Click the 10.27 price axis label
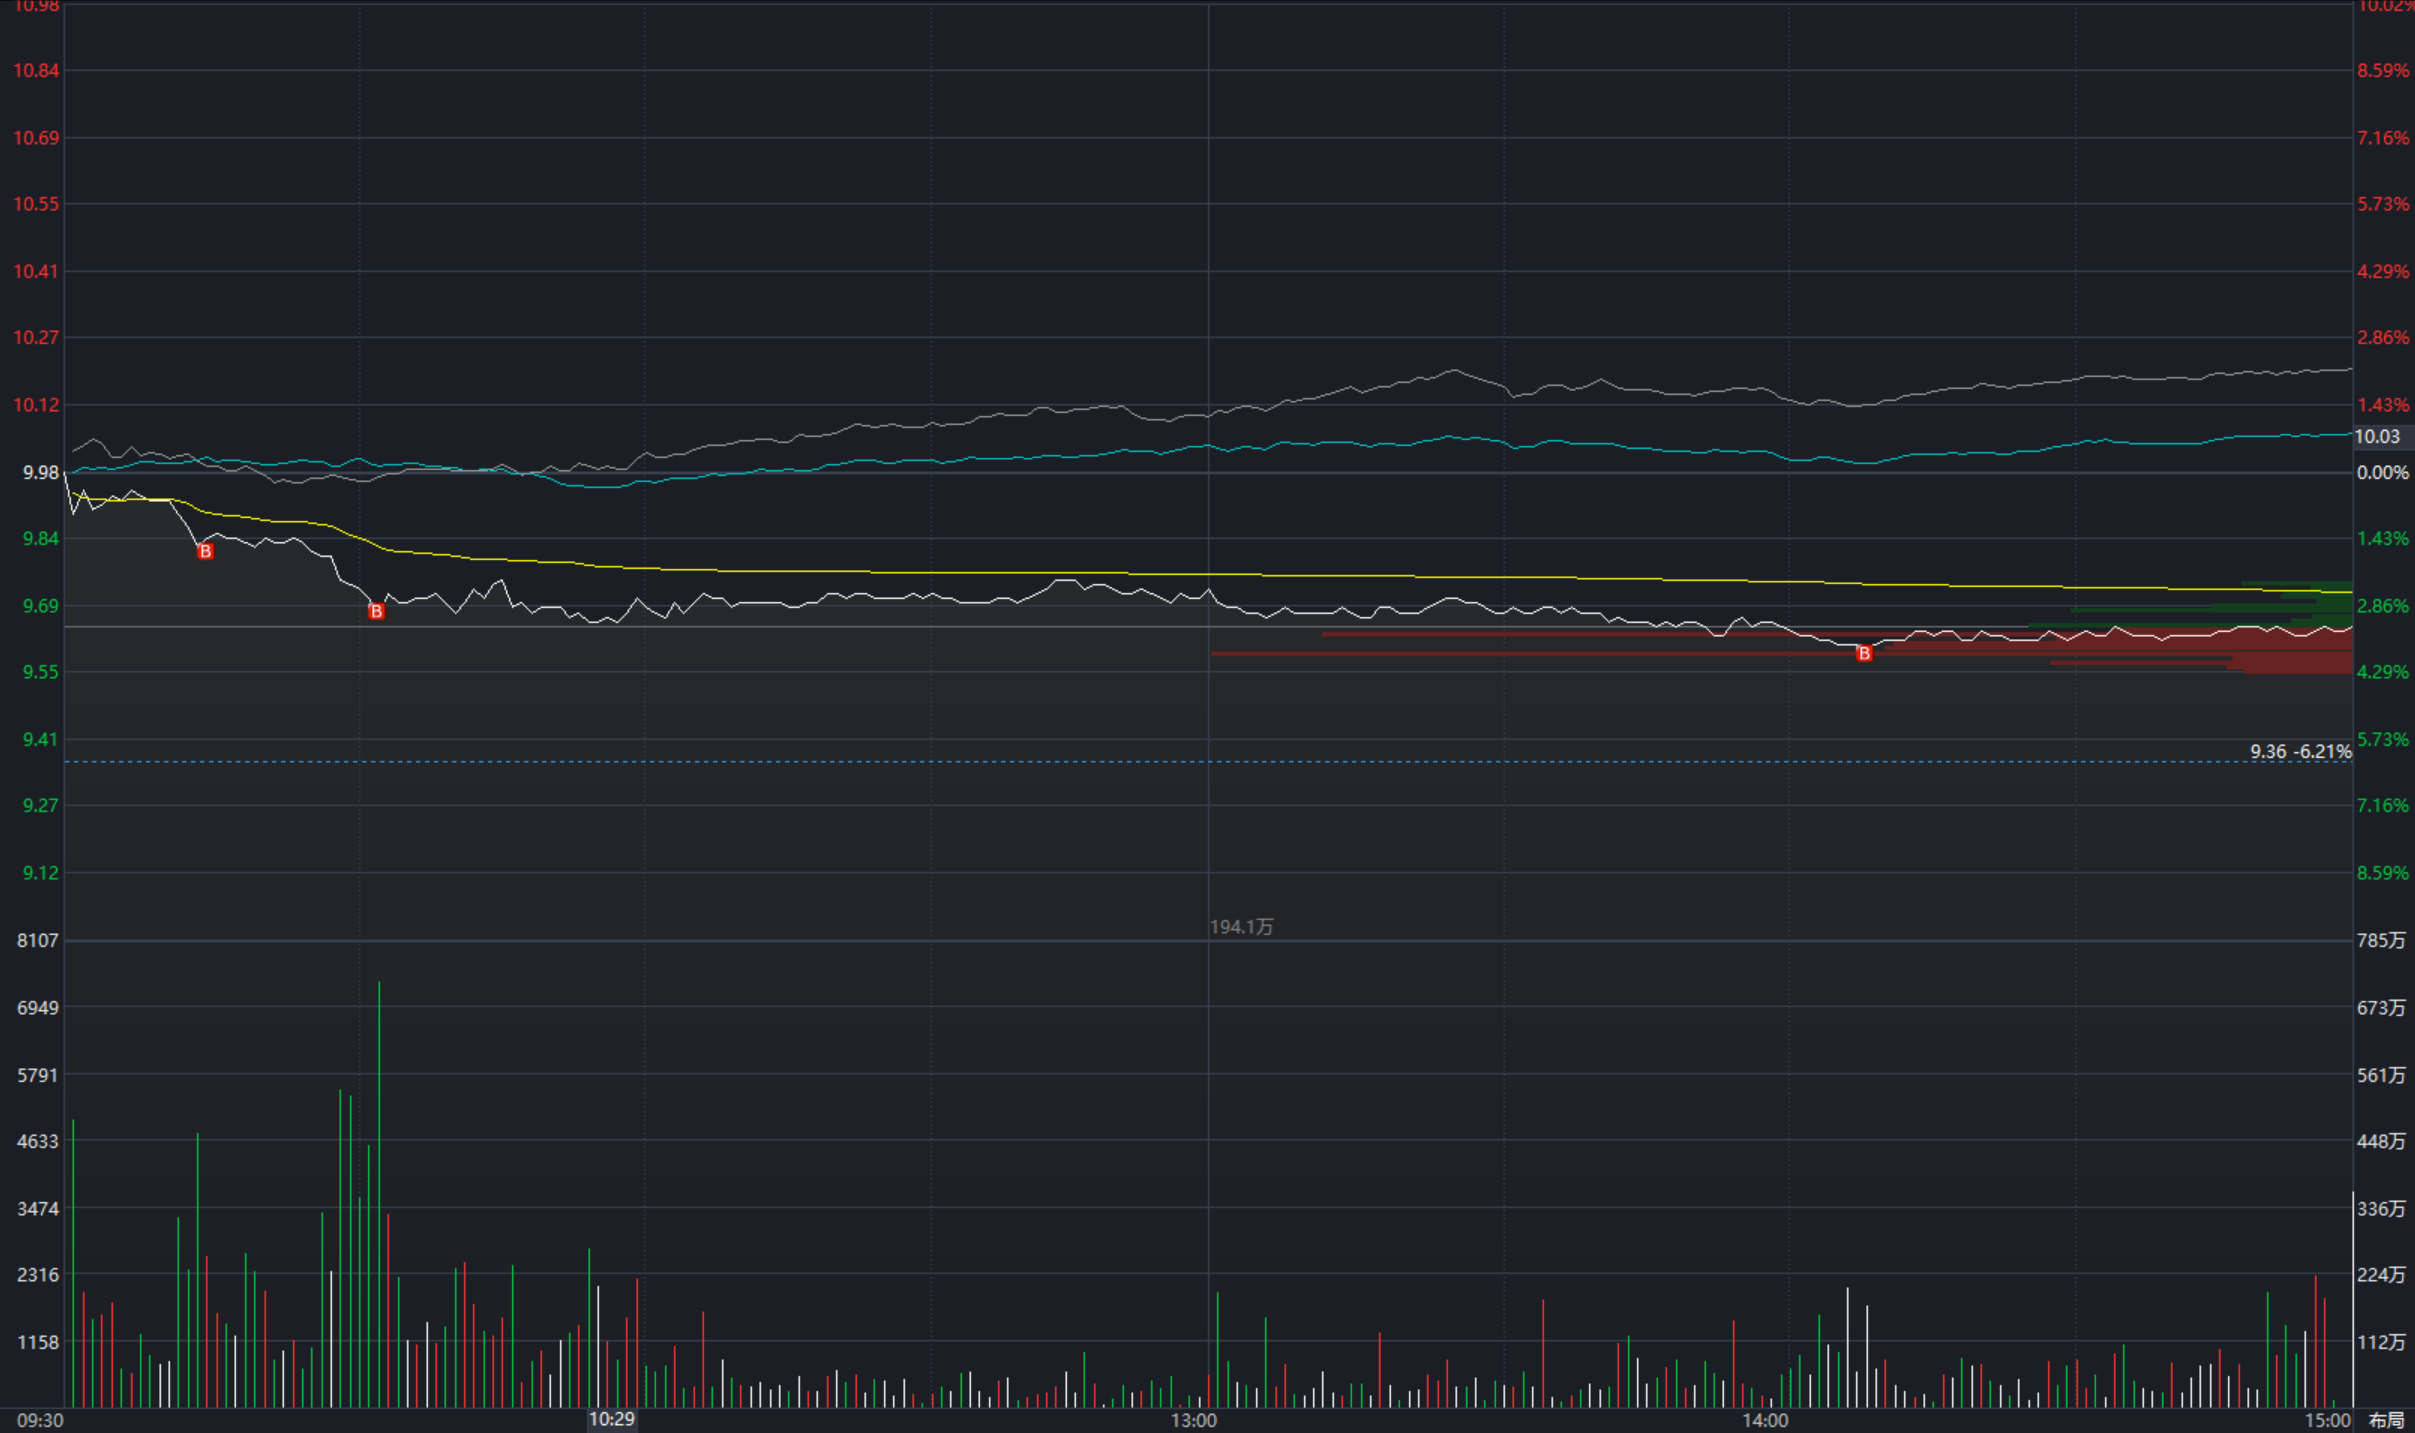The height and width of the screenshot is (1433, 2415). click(x=36, y=337)
